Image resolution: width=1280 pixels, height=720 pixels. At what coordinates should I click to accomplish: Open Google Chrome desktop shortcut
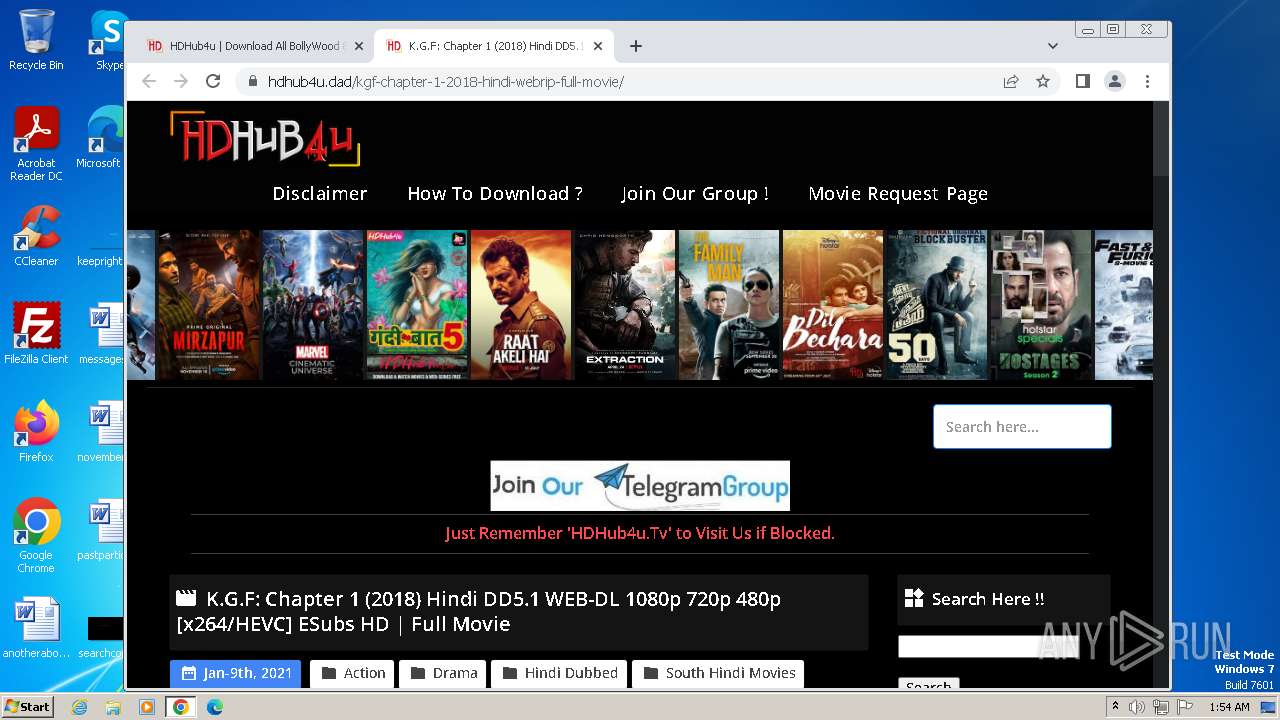pos(36,536)
